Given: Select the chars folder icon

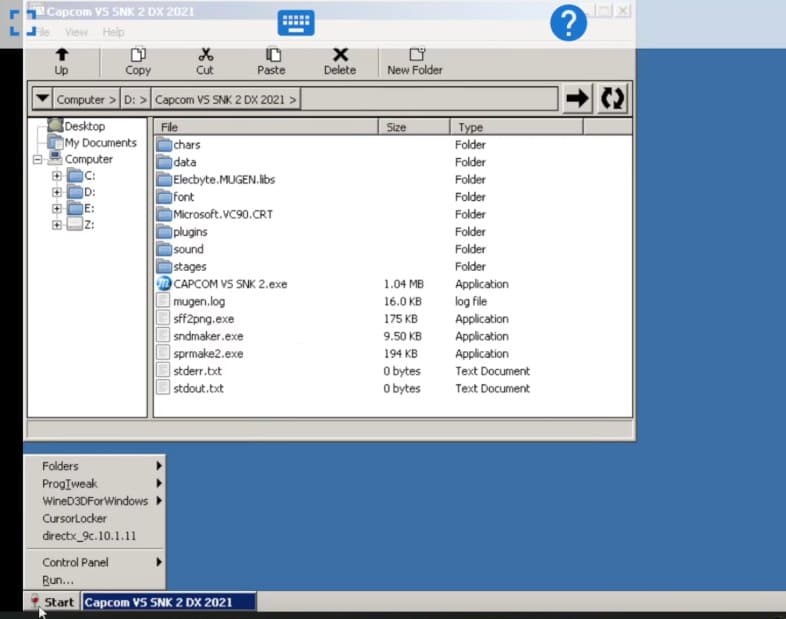Looking at the screenshot, I should [x=164, y=145].
